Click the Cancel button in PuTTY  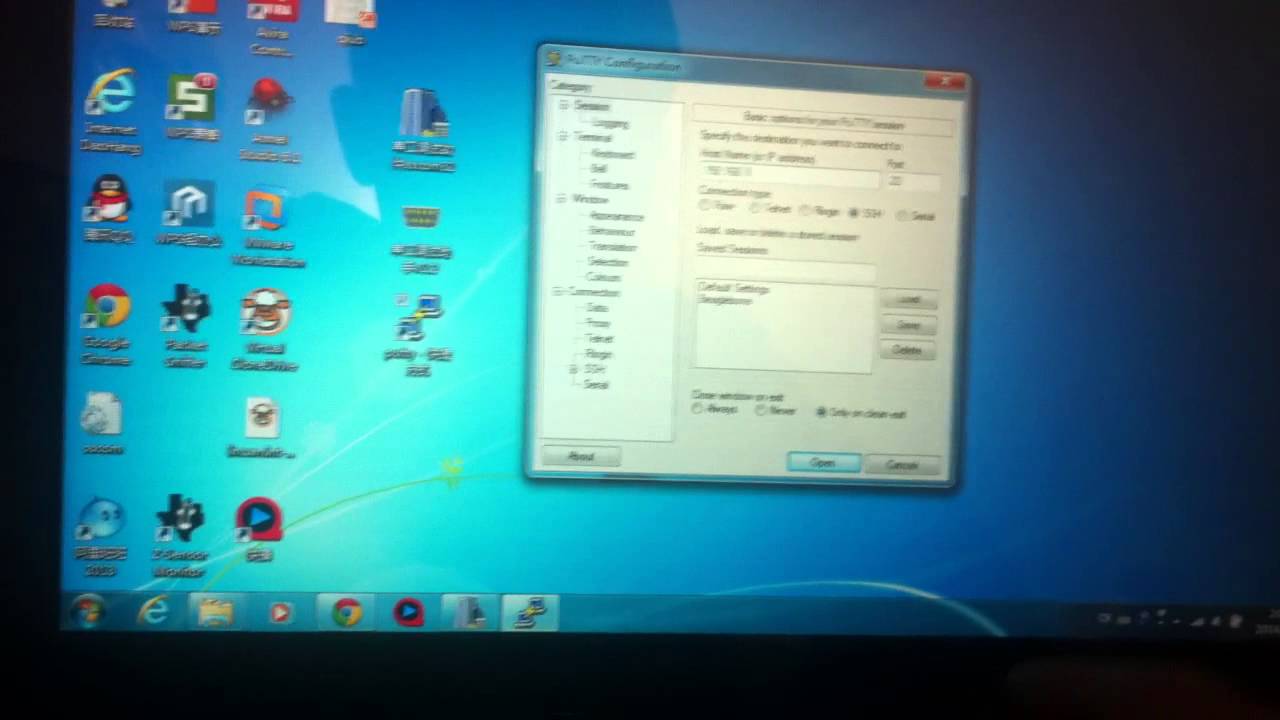(x=902, y=465)
